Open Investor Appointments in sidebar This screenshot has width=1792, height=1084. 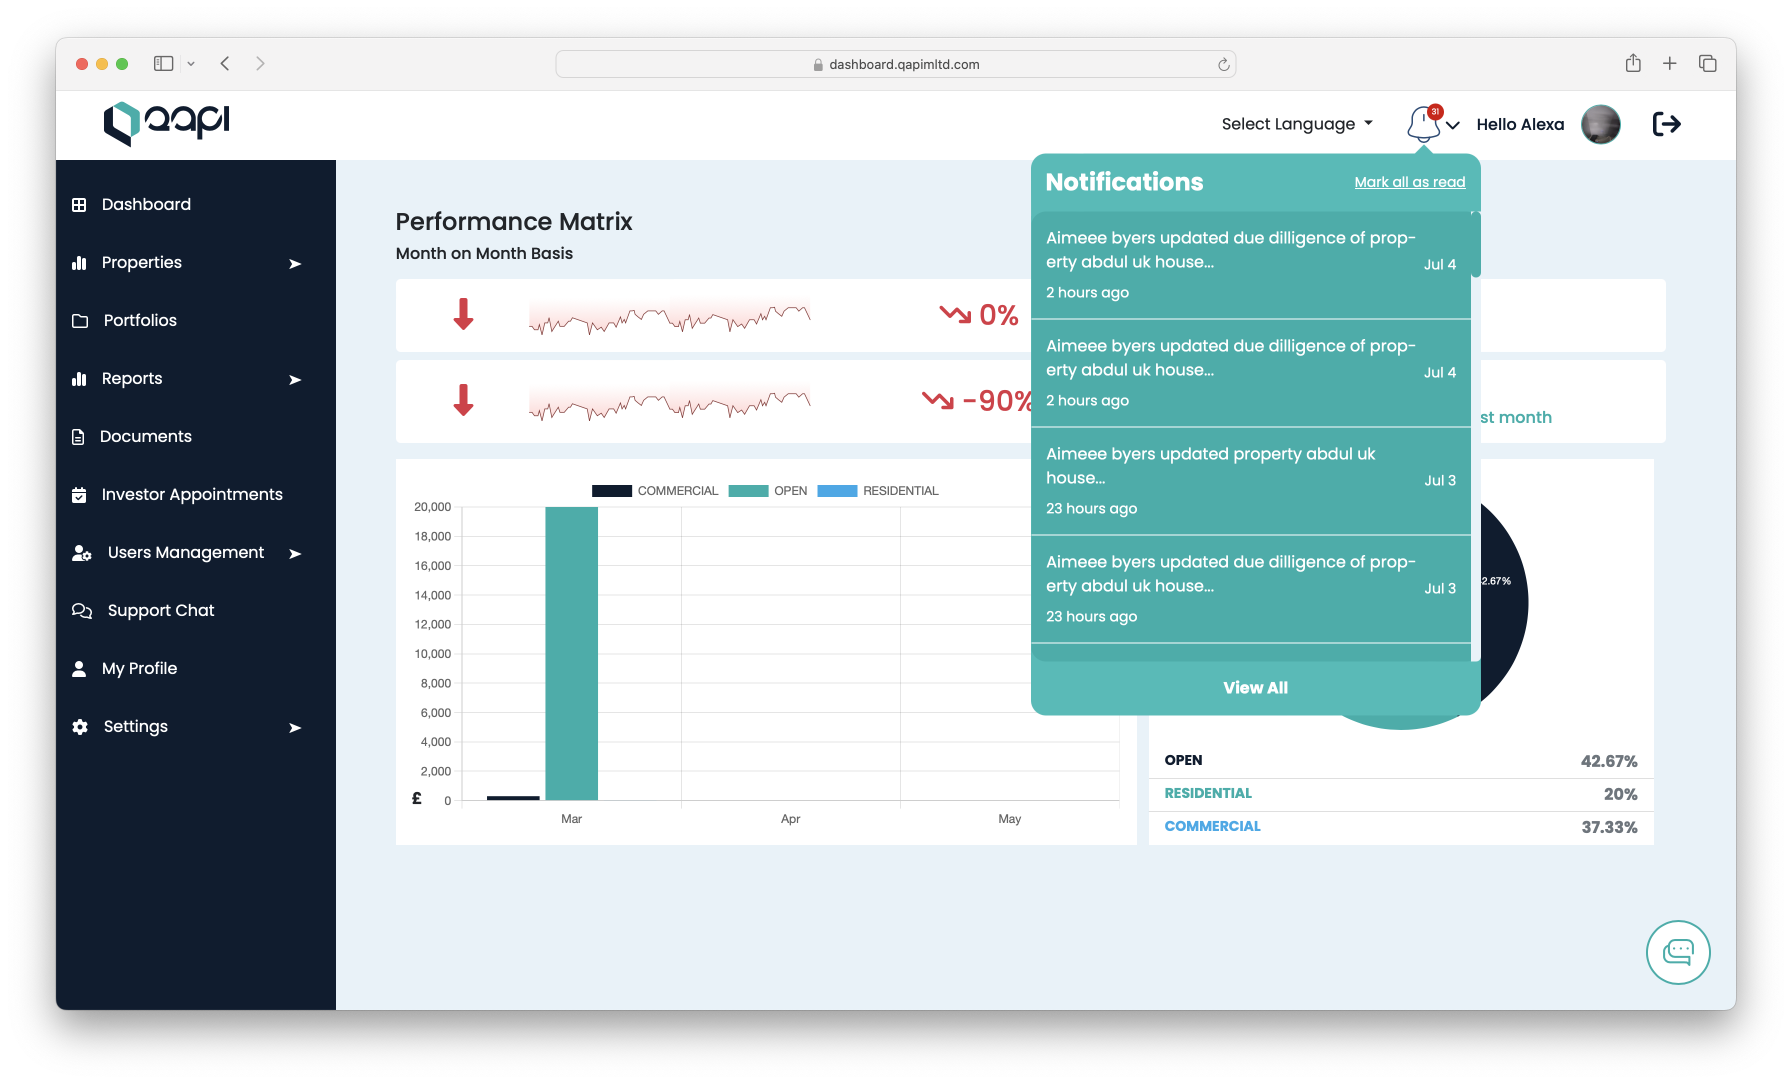coord(192,495)
